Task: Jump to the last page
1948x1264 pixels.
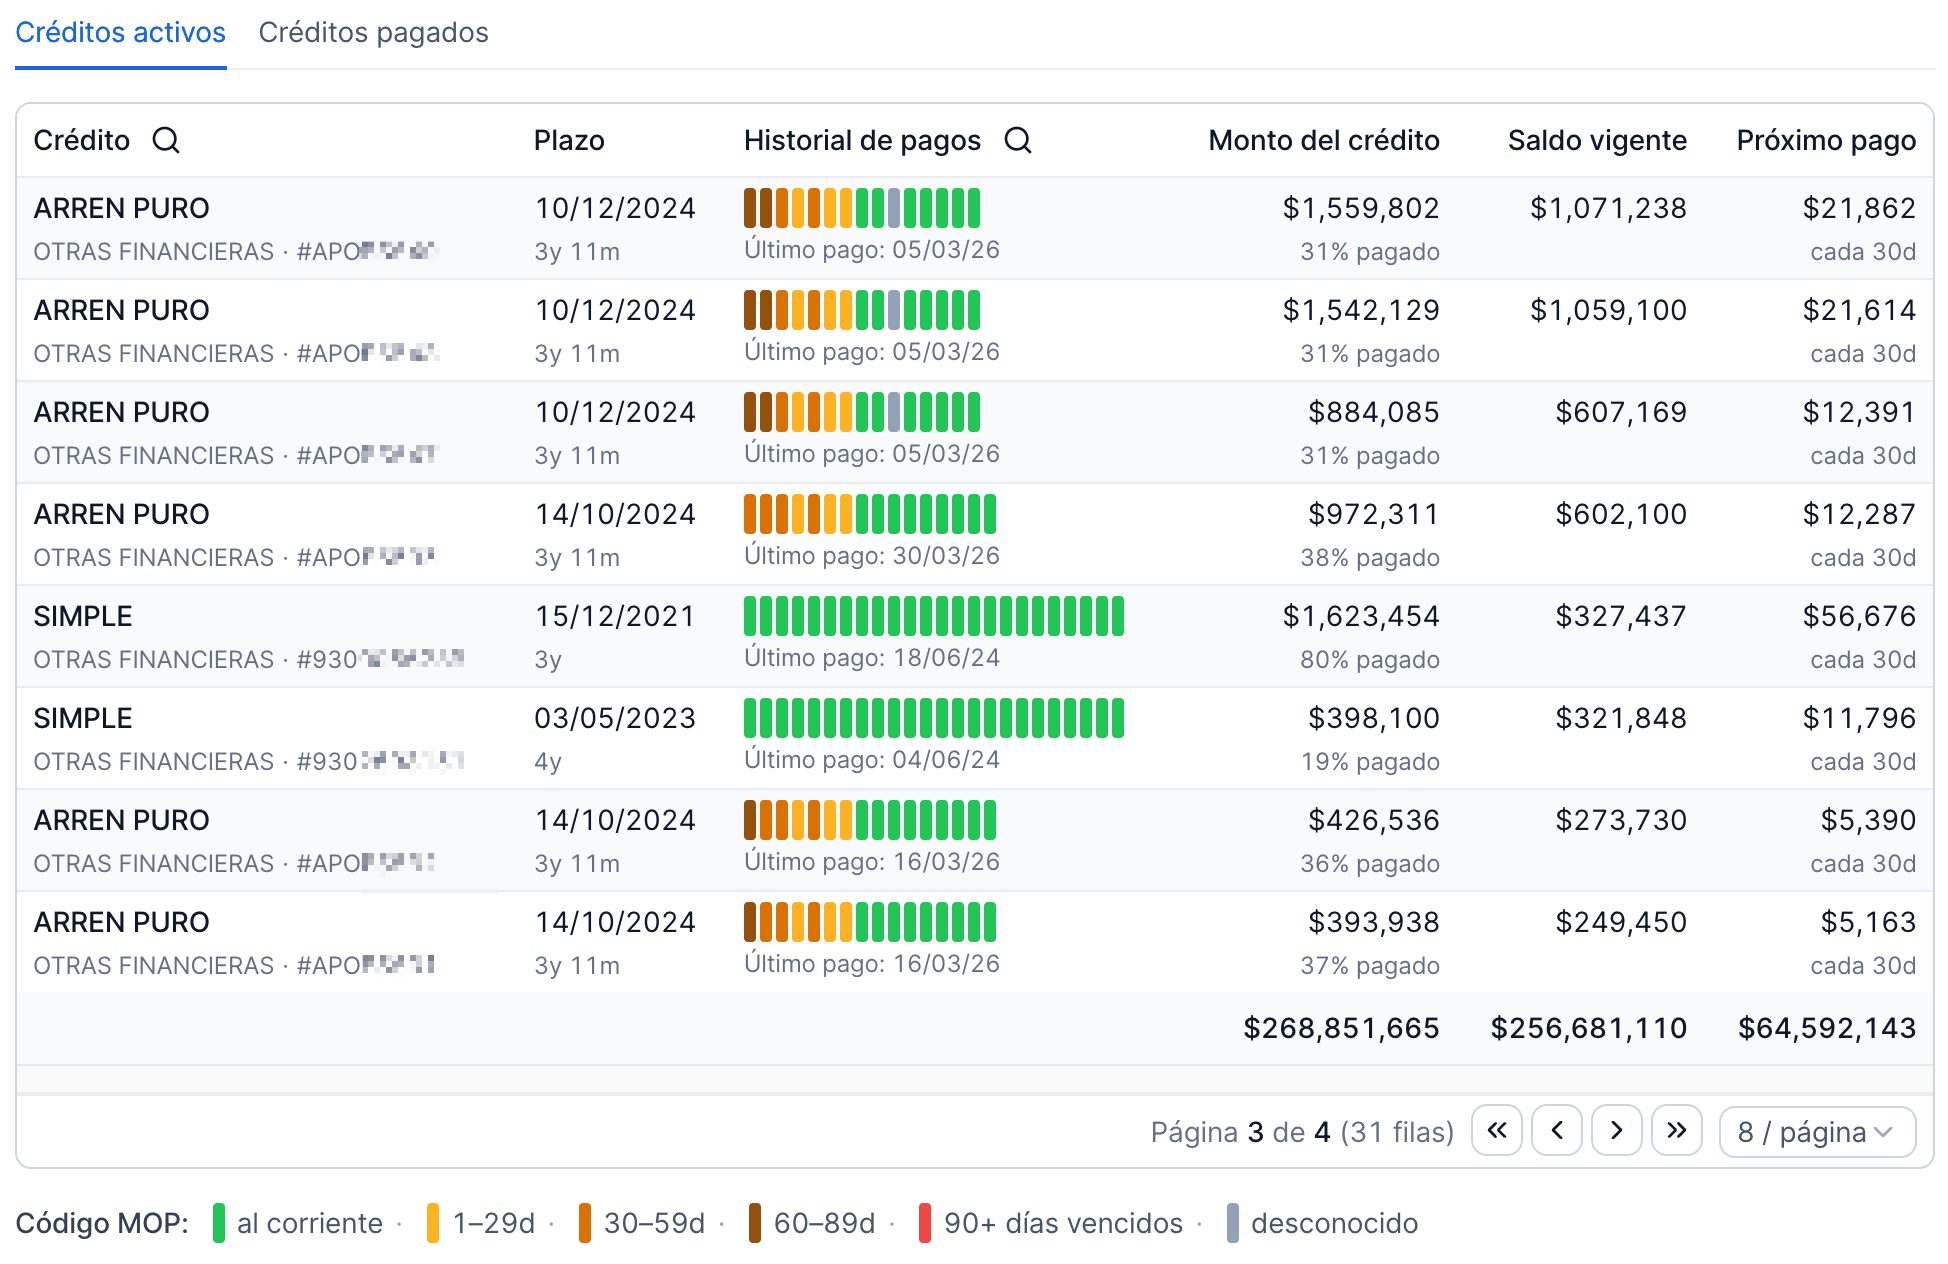Action: [1677, 1130]
